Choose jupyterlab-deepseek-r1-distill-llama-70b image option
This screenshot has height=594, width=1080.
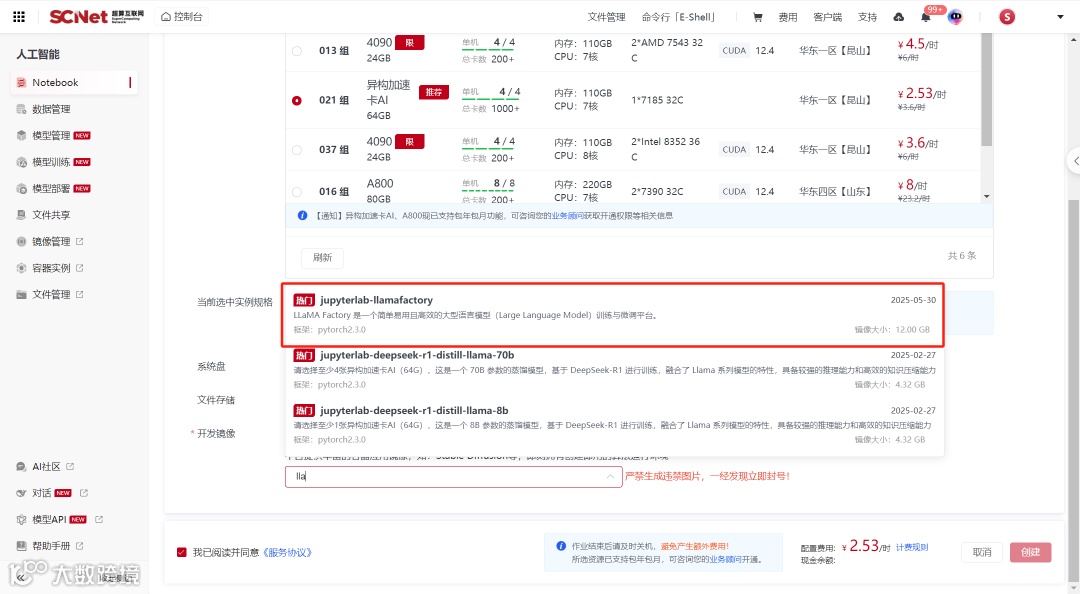[x=613, y=369]
